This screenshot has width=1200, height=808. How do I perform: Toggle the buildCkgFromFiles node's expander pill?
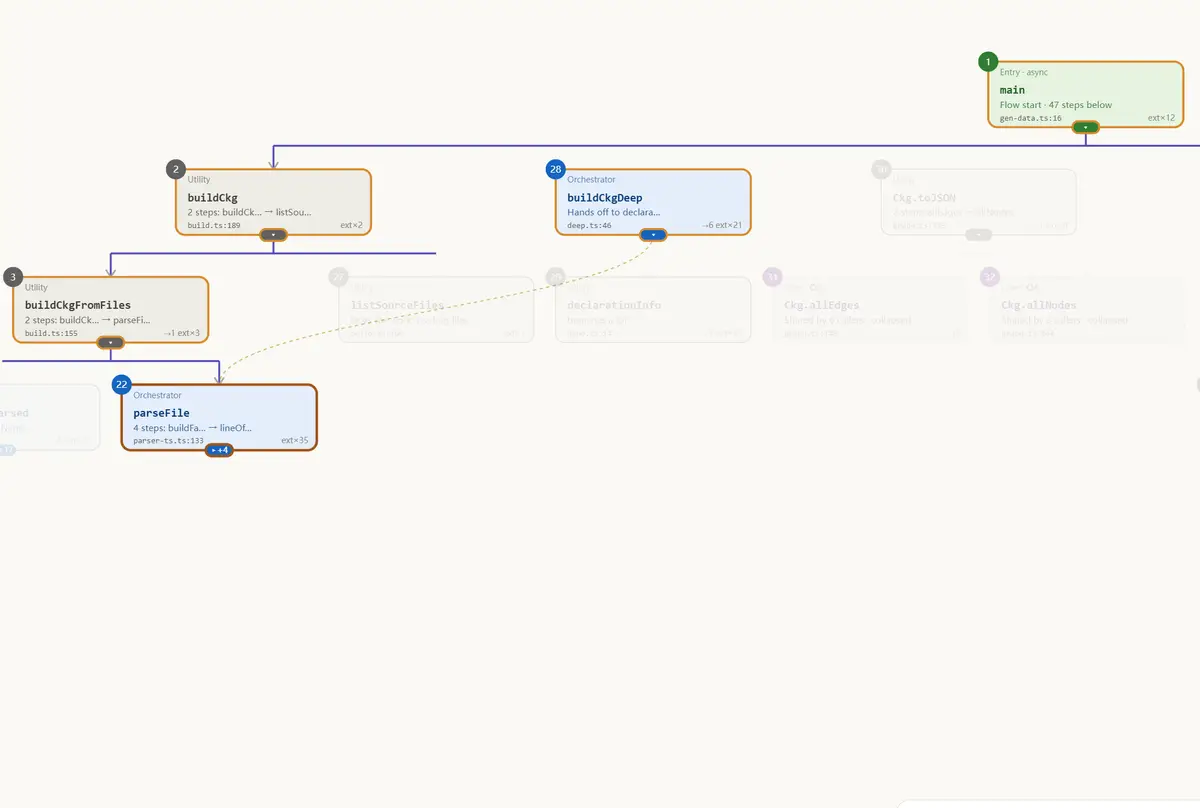click(111, 343)
